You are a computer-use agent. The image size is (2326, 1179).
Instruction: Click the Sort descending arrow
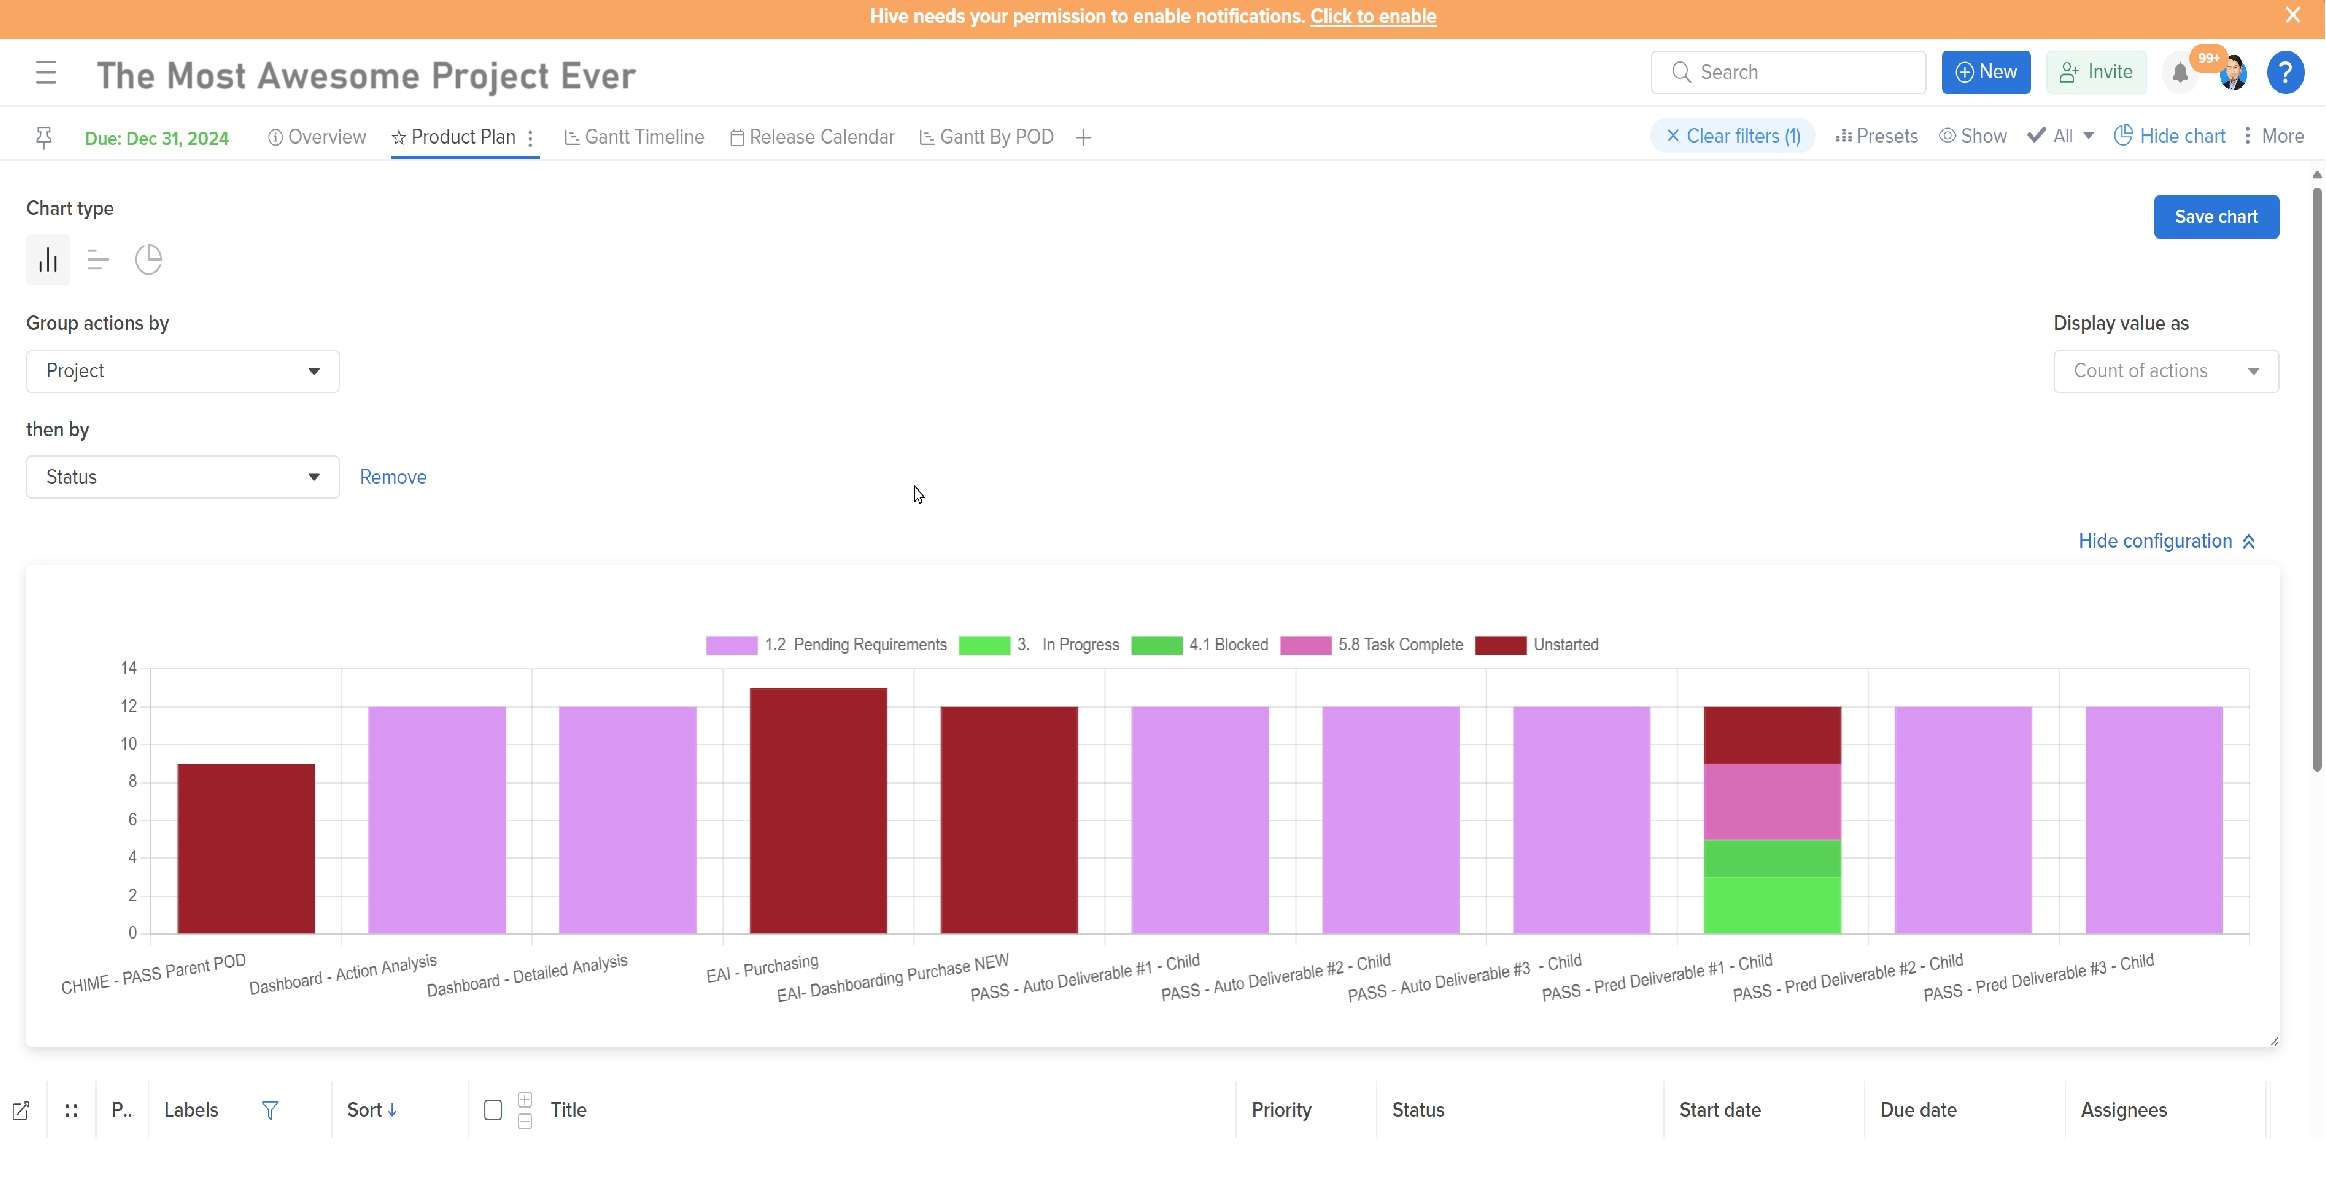392,1110
